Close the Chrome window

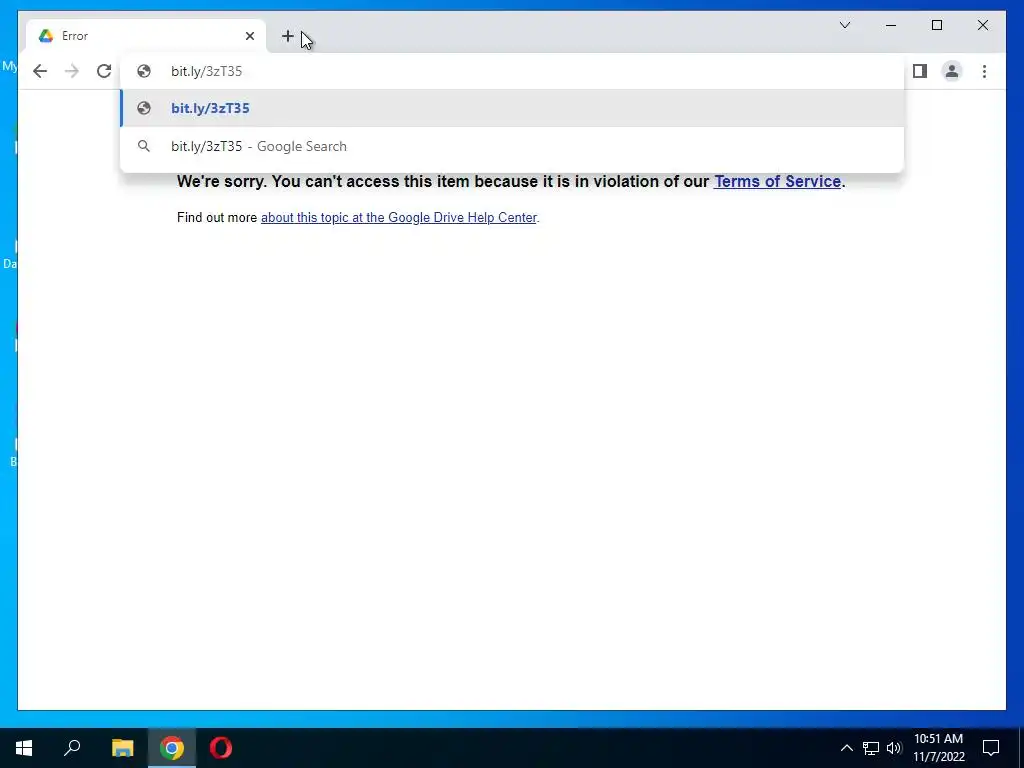(x=982, y=25)
